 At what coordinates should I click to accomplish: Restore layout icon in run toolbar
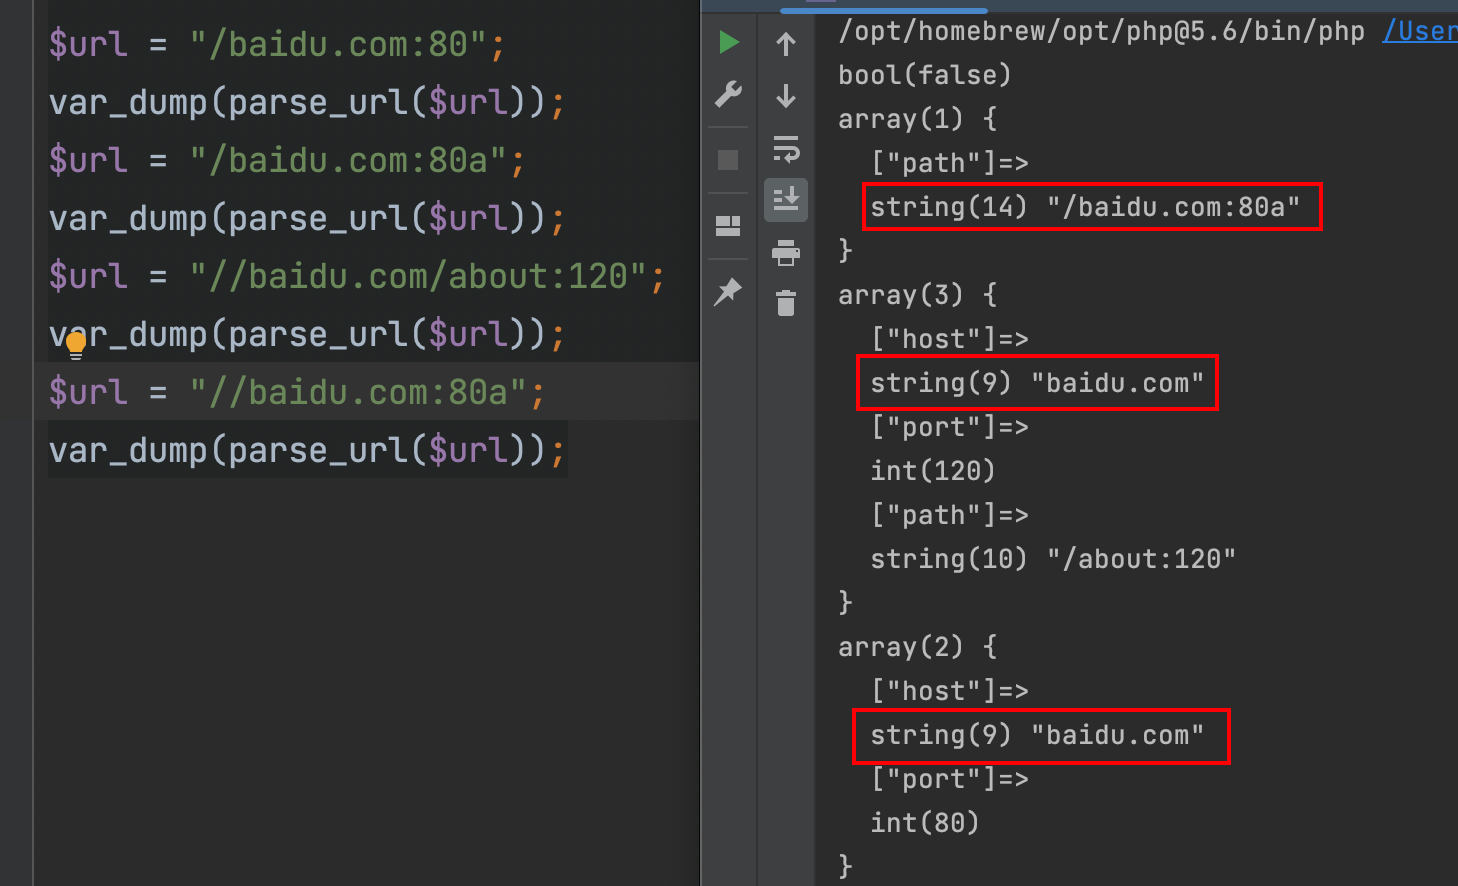(x=728, y=226)
